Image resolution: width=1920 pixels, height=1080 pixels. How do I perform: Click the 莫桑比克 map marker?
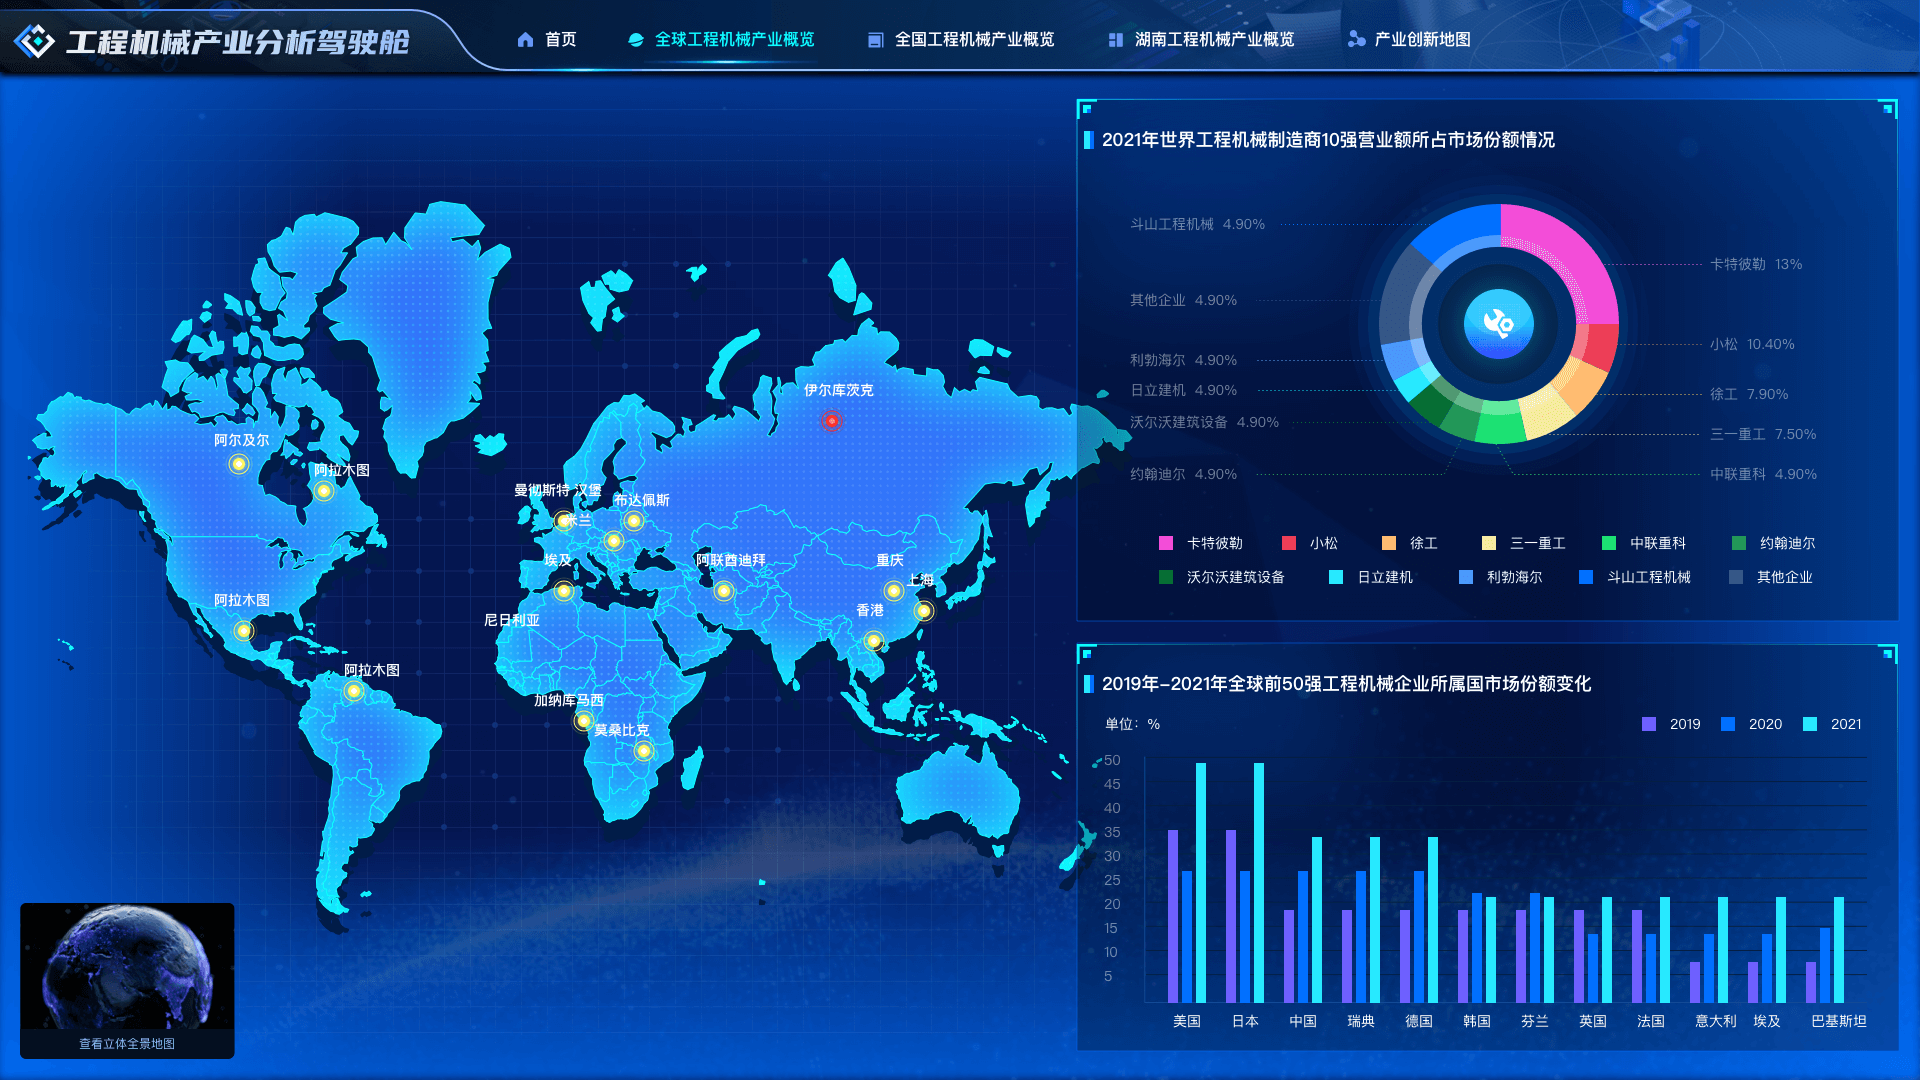(x=643, y=751)
